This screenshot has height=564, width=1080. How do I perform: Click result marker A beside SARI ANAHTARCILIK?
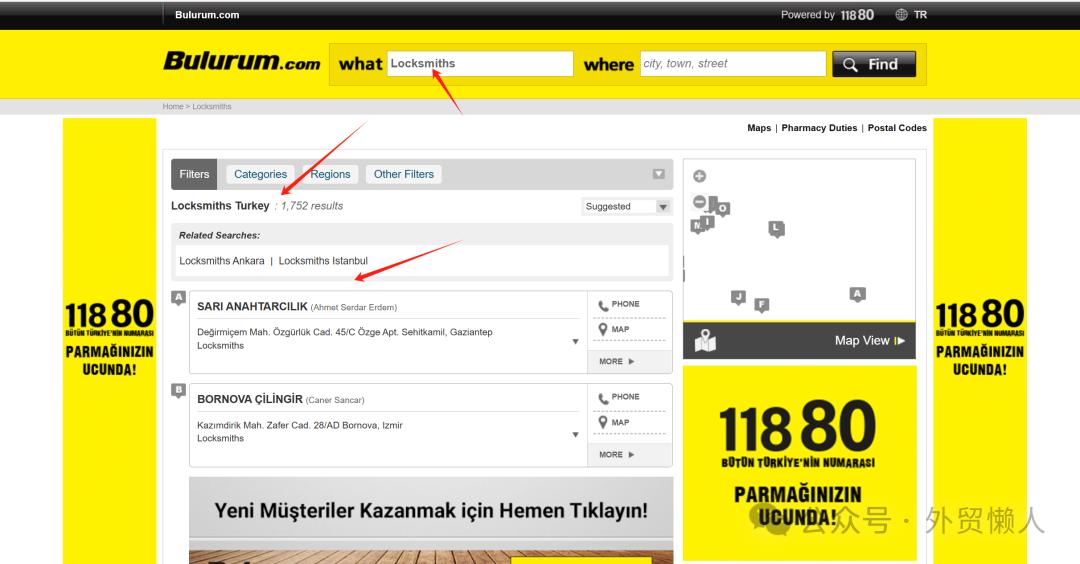[178, 297]
